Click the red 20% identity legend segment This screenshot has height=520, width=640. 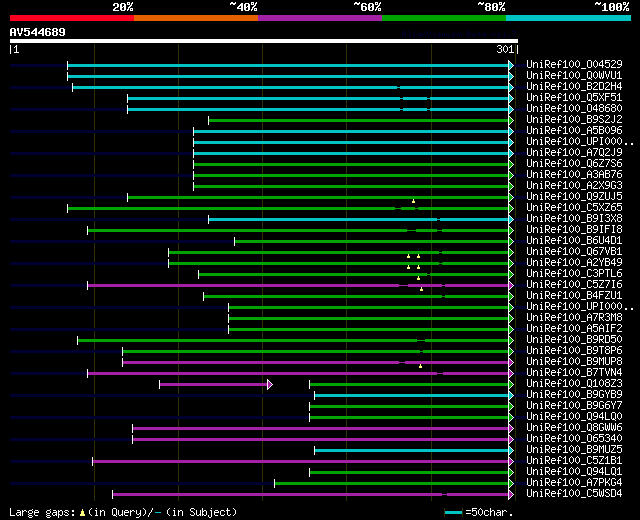coord(72,18)
